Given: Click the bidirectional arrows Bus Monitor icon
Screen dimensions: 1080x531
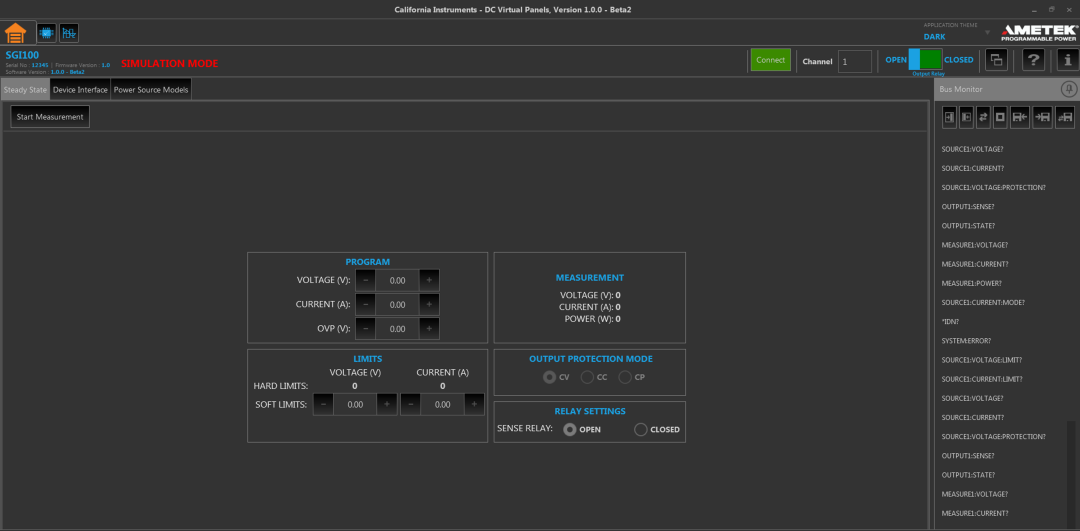Looking at the screenshot, I should pos(984,117).
